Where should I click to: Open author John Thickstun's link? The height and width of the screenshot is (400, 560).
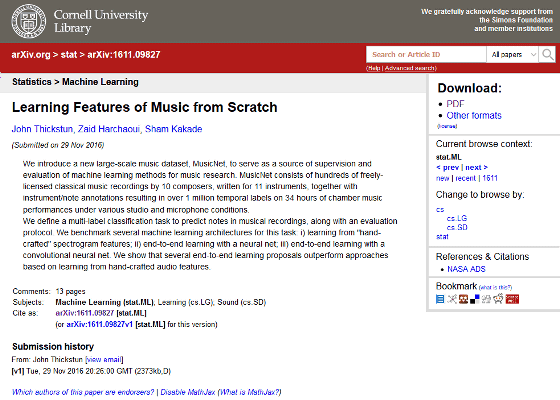click(42, 129)
